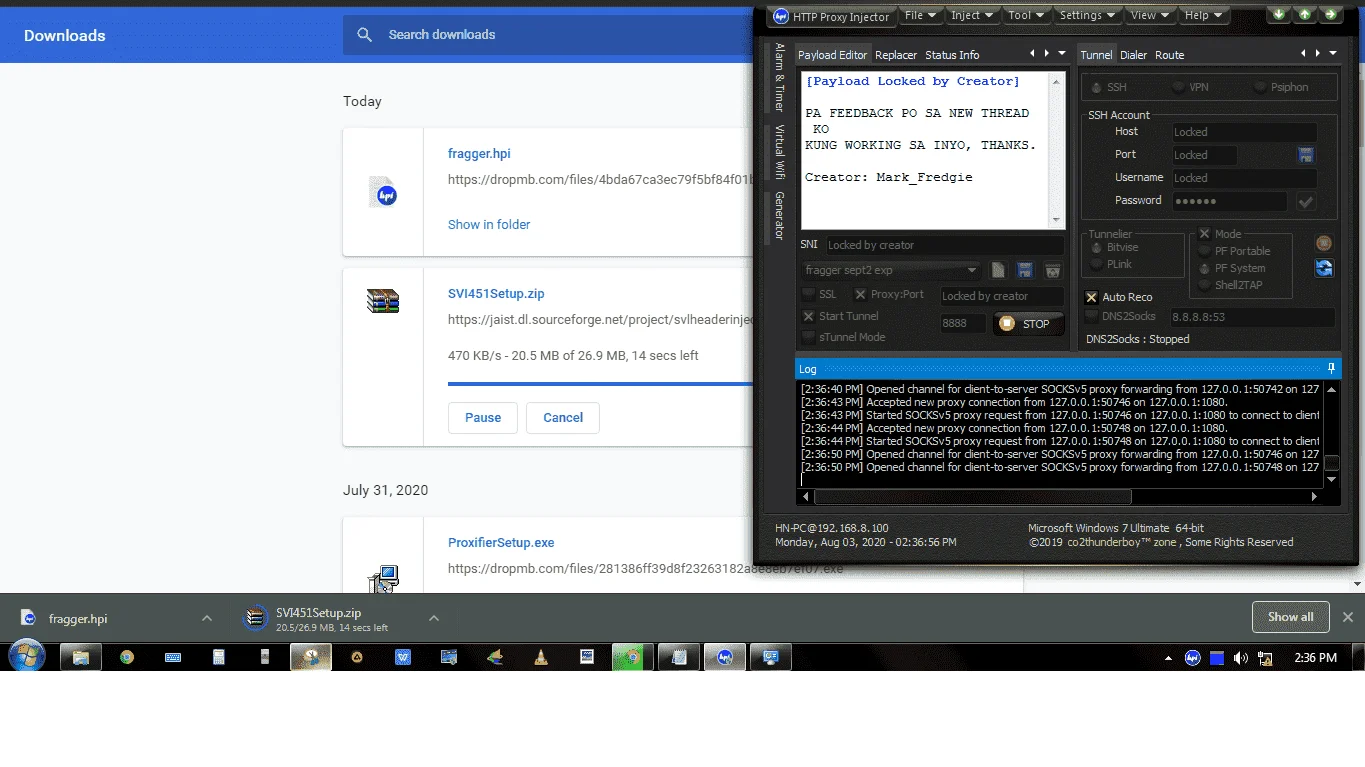Click the HTTP Proxy Injector logo in title bar
The width and height of the screenshot is (1365, 767).
[x=781, y=16]
